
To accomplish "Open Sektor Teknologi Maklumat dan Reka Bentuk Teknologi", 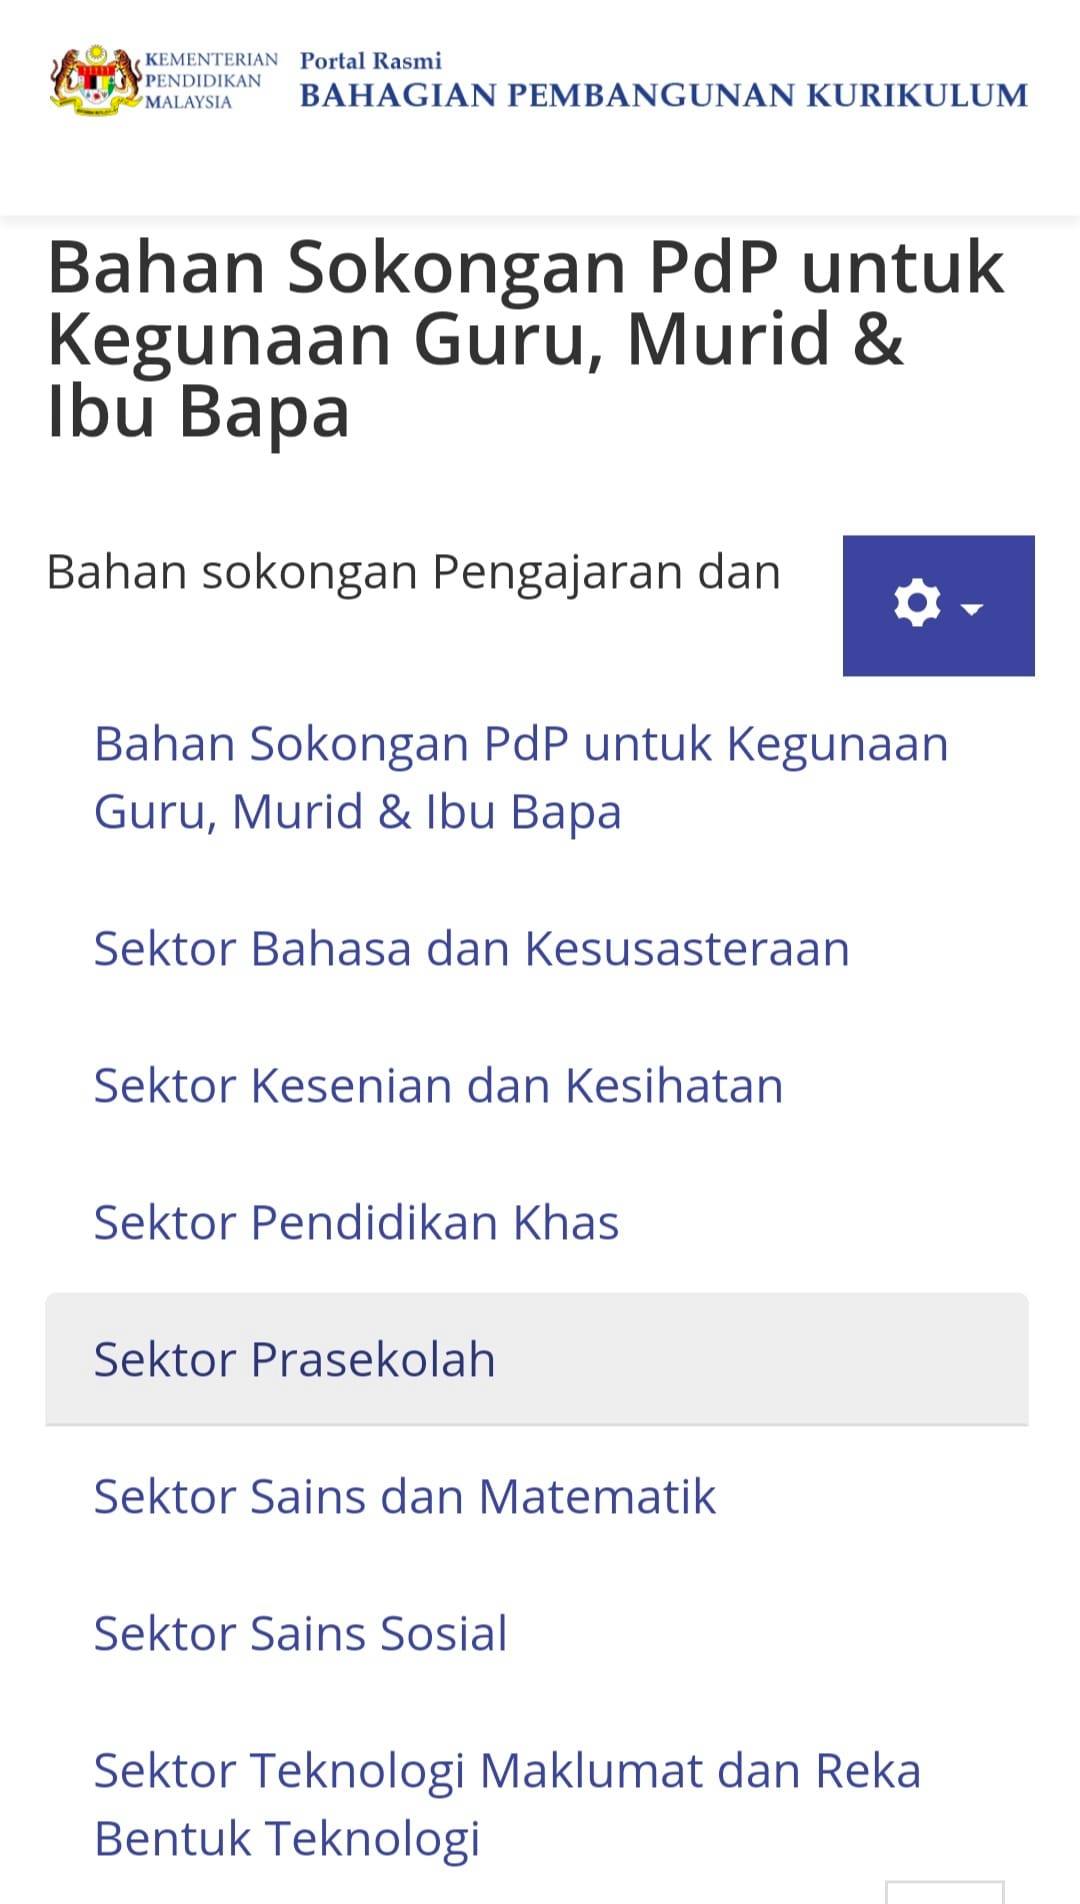I will 507,1804.
